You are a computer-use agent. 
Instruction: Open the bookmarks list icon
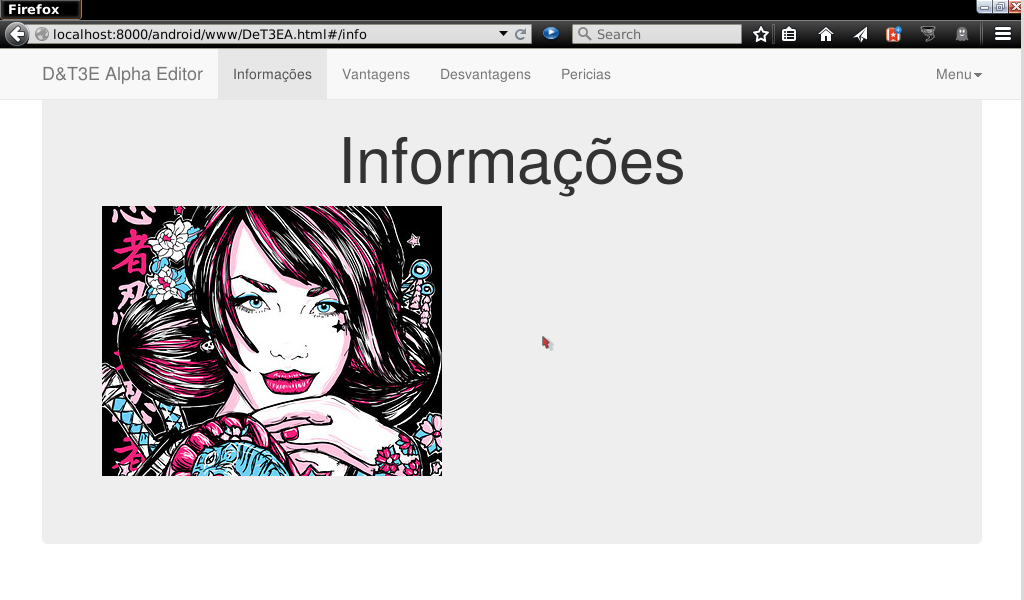789,34
